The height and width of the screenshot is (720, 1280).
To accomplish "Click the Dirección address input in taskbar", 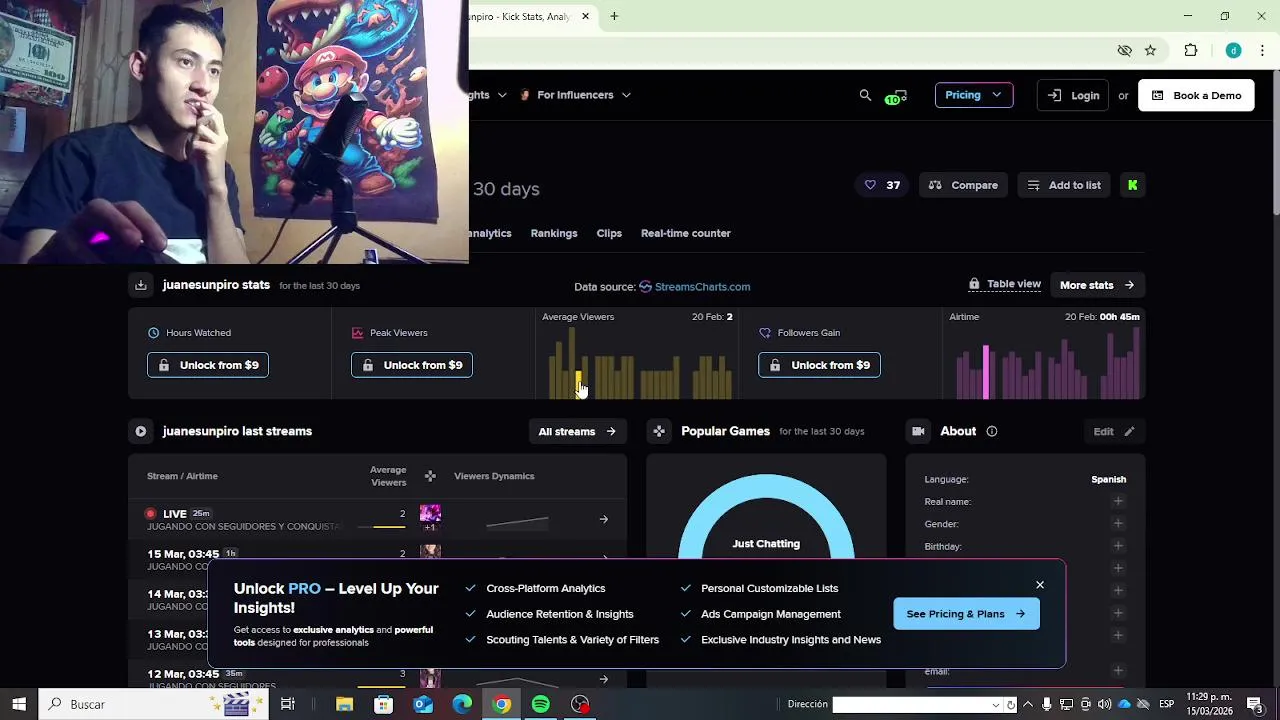I will tap(910, 705).
